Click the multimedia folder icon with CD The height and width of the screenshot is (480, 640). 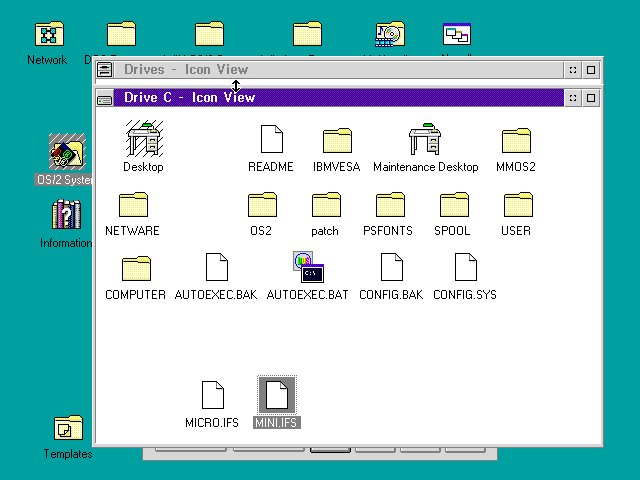click(x=390, y=34)
